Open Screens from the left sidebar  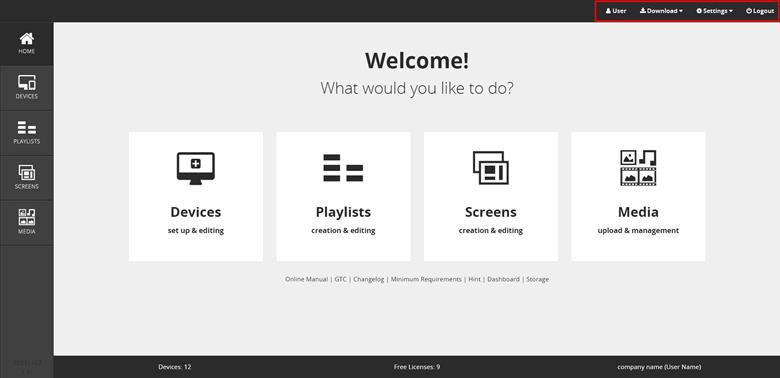pyautogui.click(x=27, y=178)
